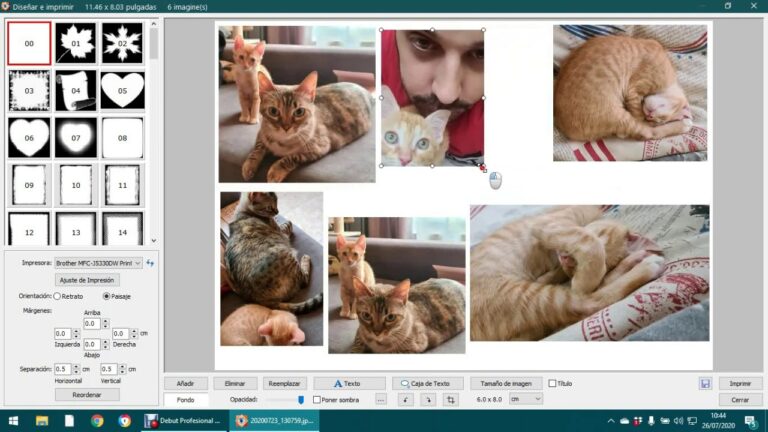
Task: Click the Reordenar button
Action: click(87, 395)
